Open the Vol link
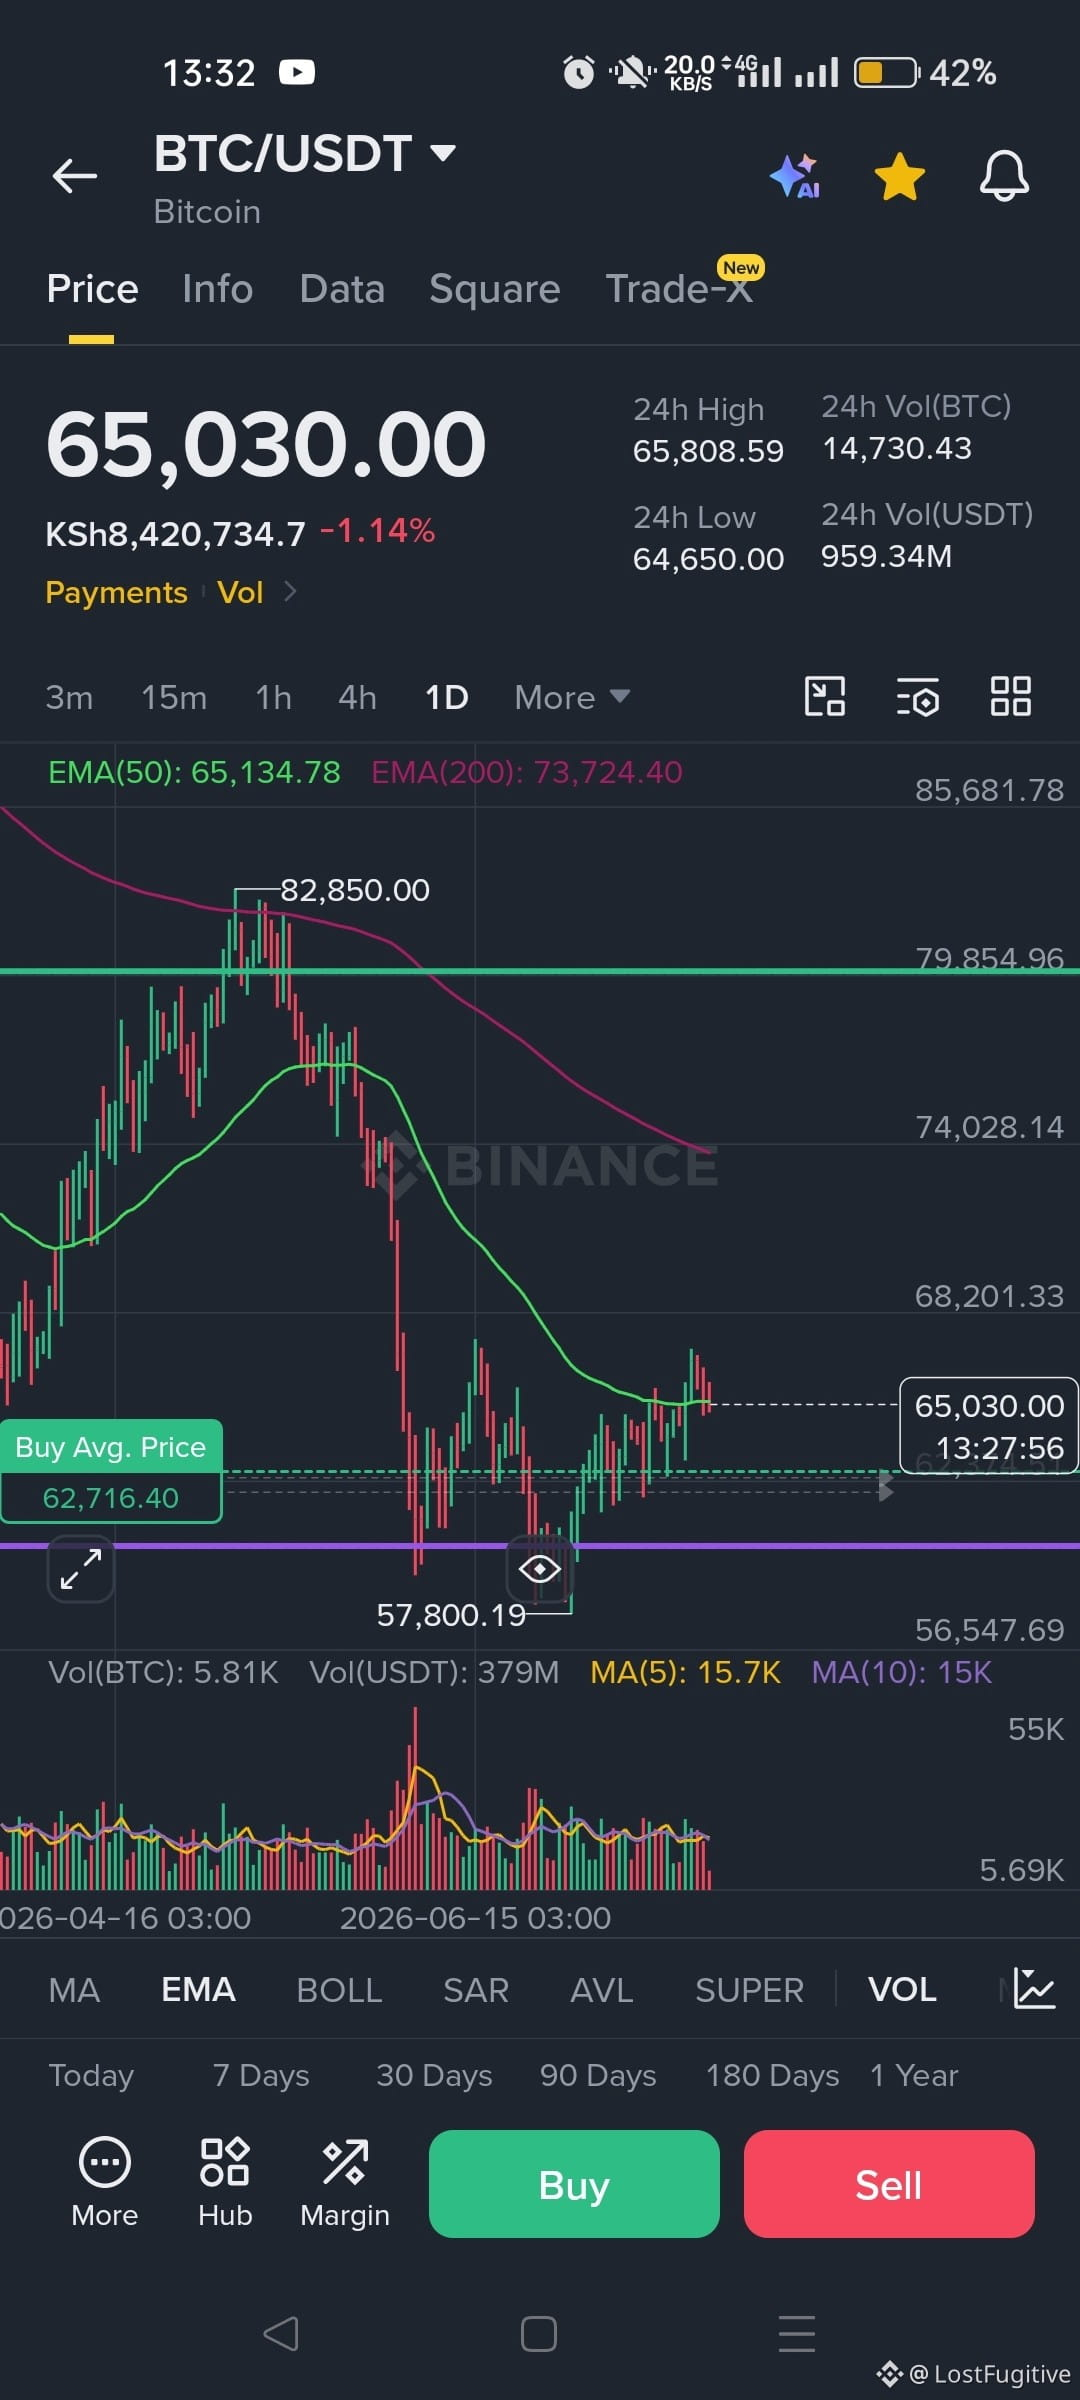 pyautogui.click(x=240, y=592)
